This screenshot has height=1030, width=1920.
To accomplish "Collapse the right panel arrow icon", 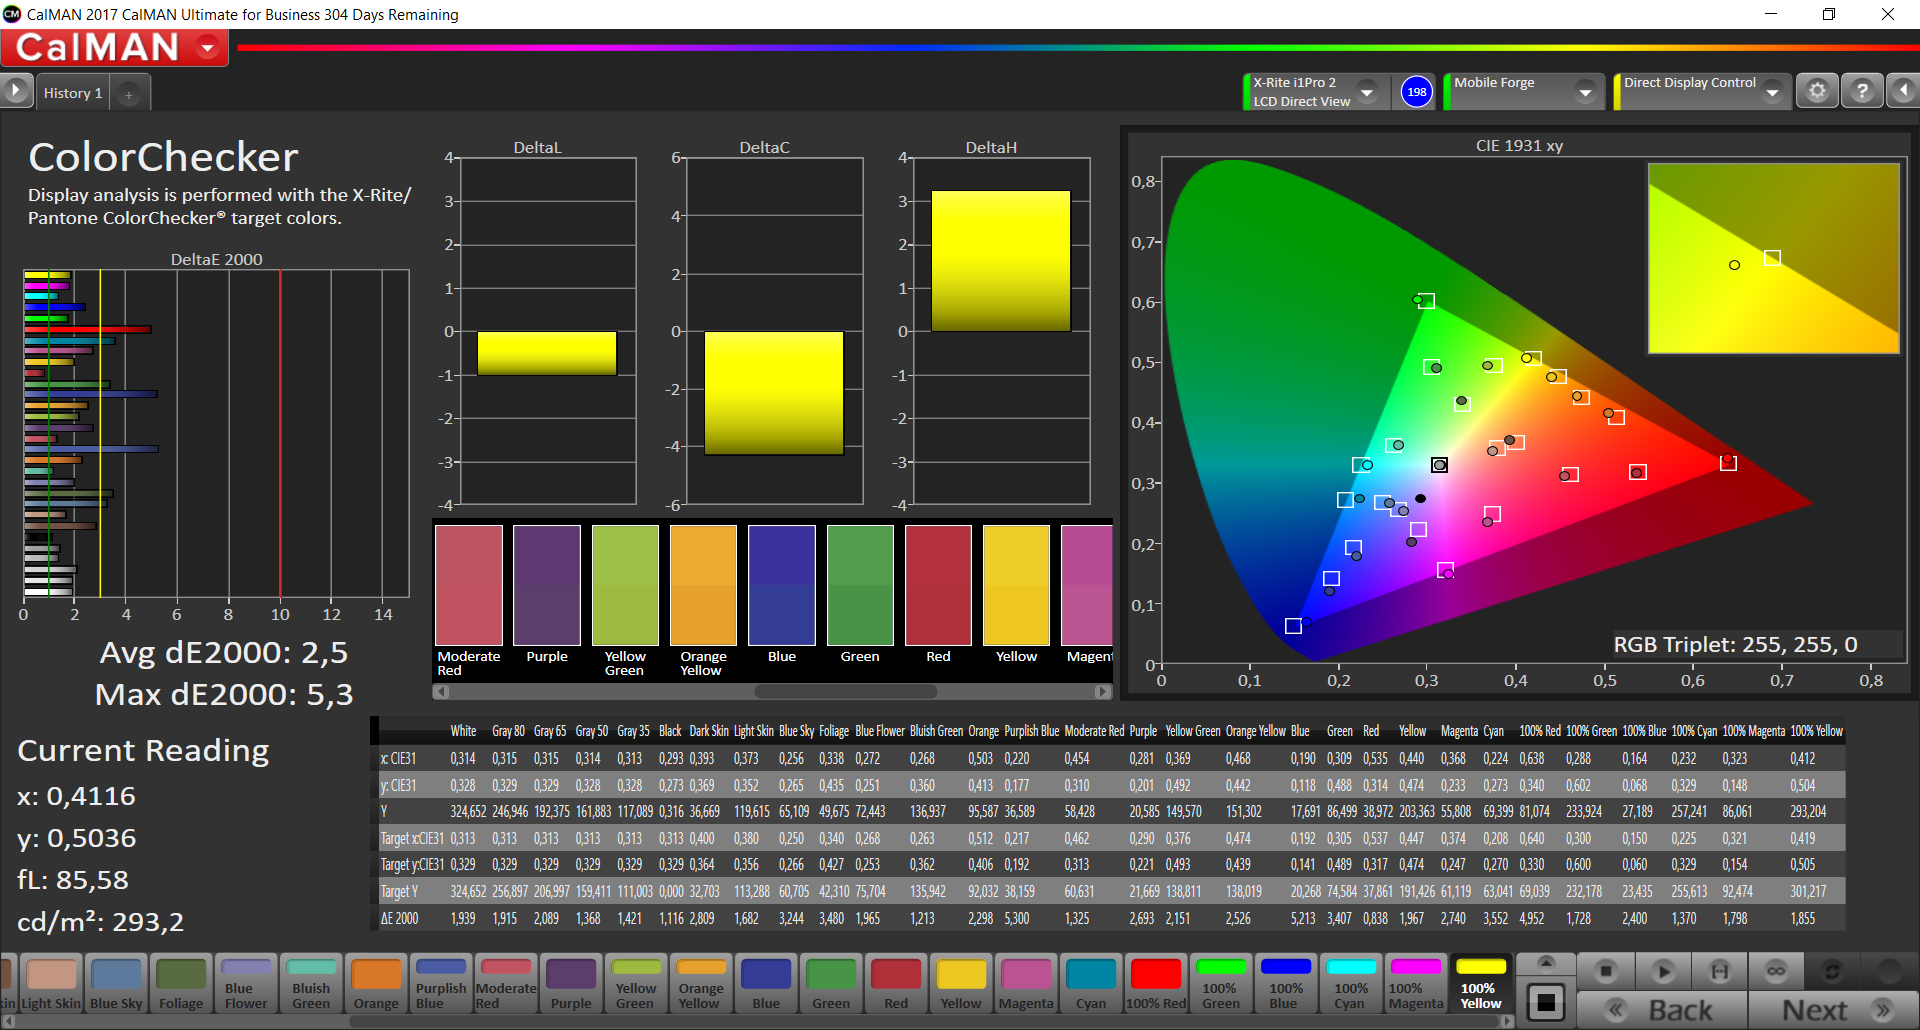I will (x=1902, y=91).
